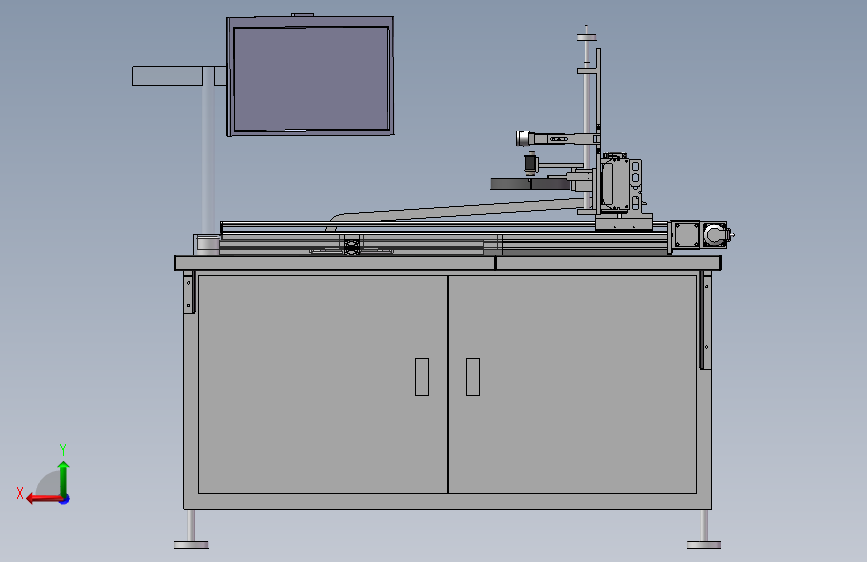Image resolution: width=867 pixels, height=562 pixels.
Task: Select the motor at the right rail end
Action: 717,235
